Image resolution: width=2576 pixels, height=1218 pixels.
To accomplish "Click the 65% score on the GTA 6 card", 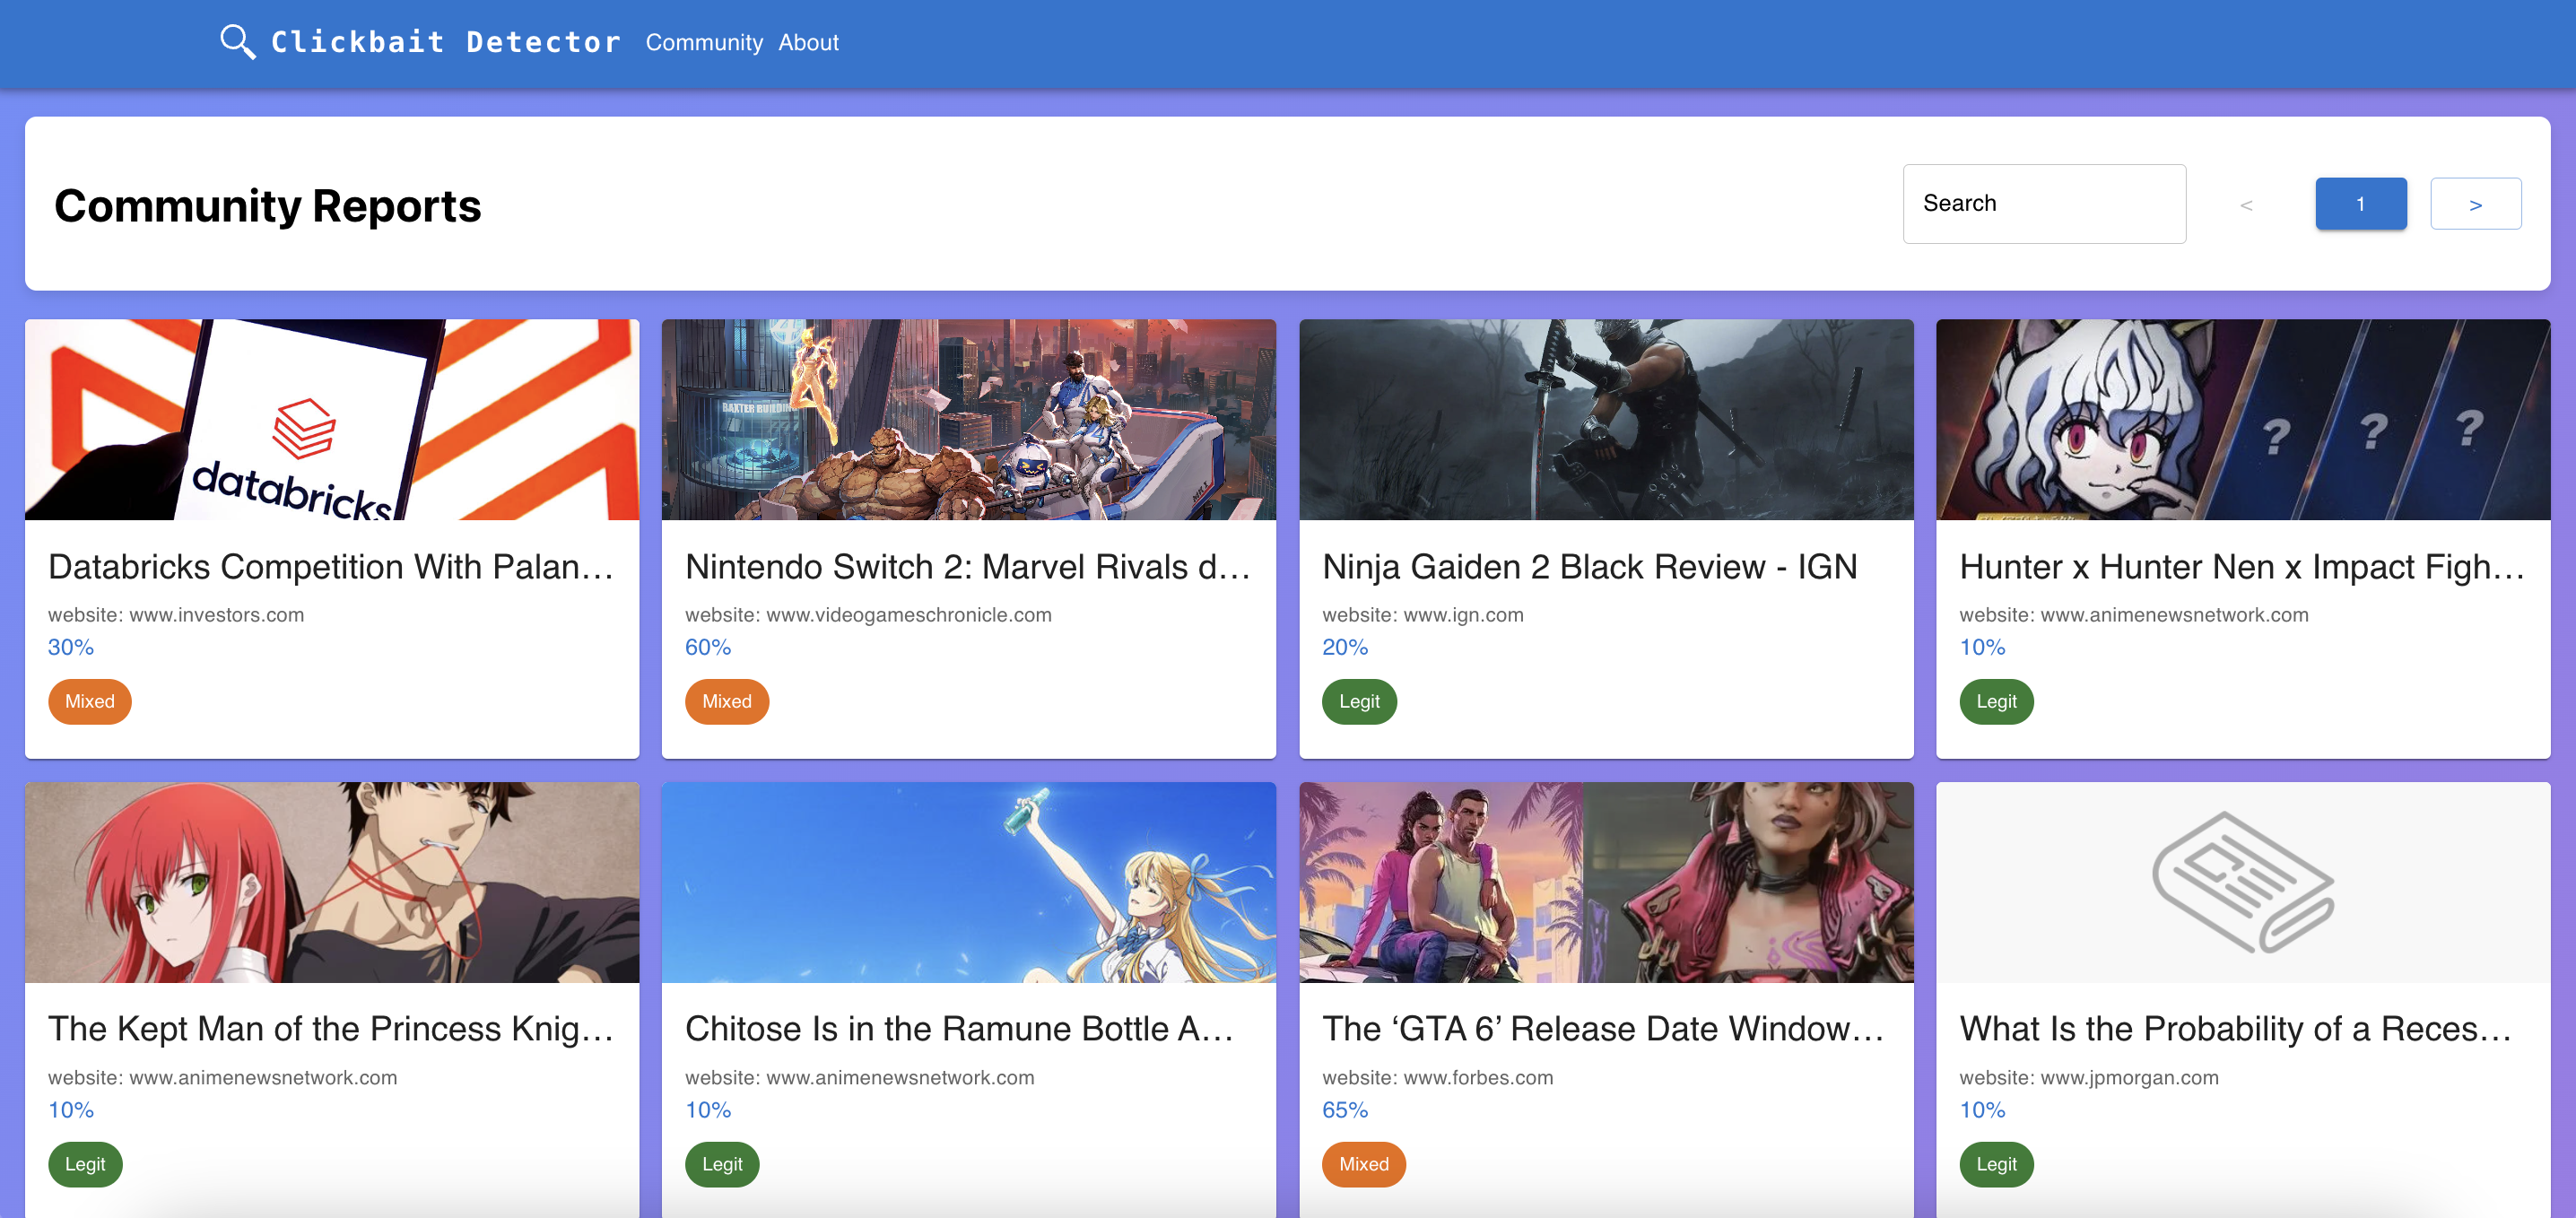I will (x=1344, y=1109).
